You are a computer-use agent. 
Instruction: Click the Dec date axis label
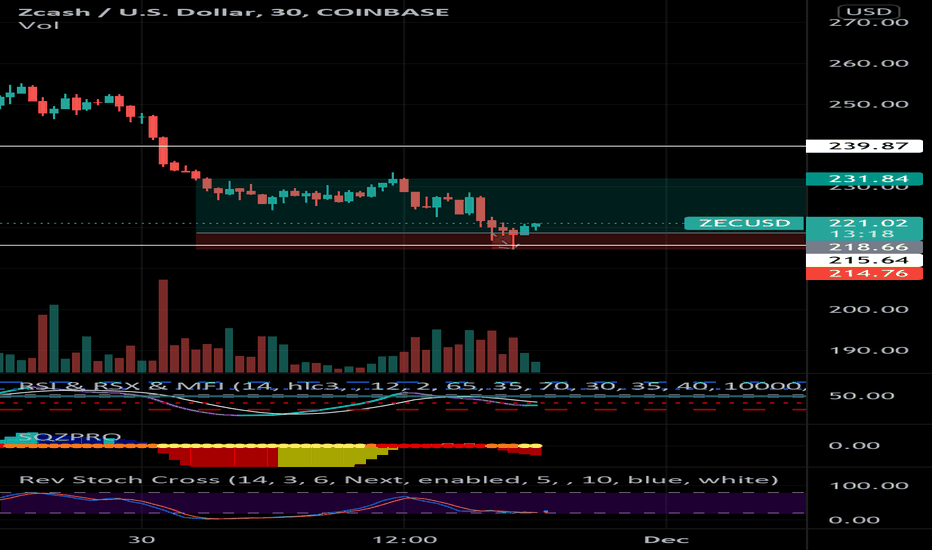665,538
